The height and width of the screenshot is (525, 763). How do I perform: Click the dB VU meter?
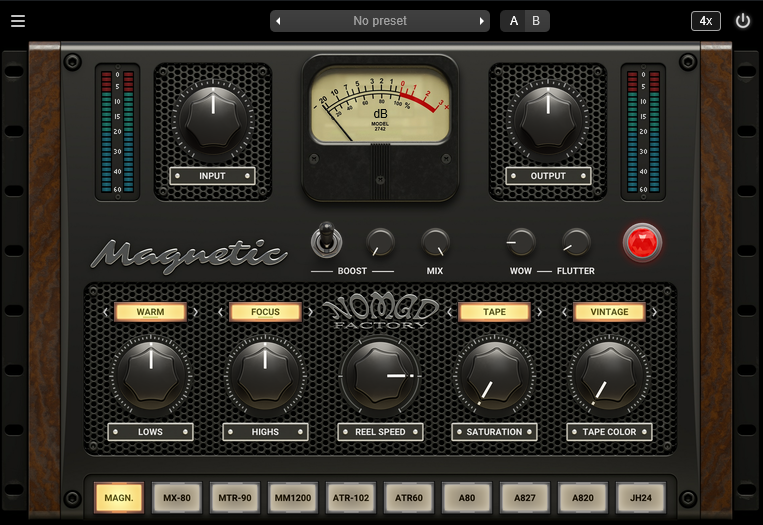pyautogui.click(x=380, y=106)
